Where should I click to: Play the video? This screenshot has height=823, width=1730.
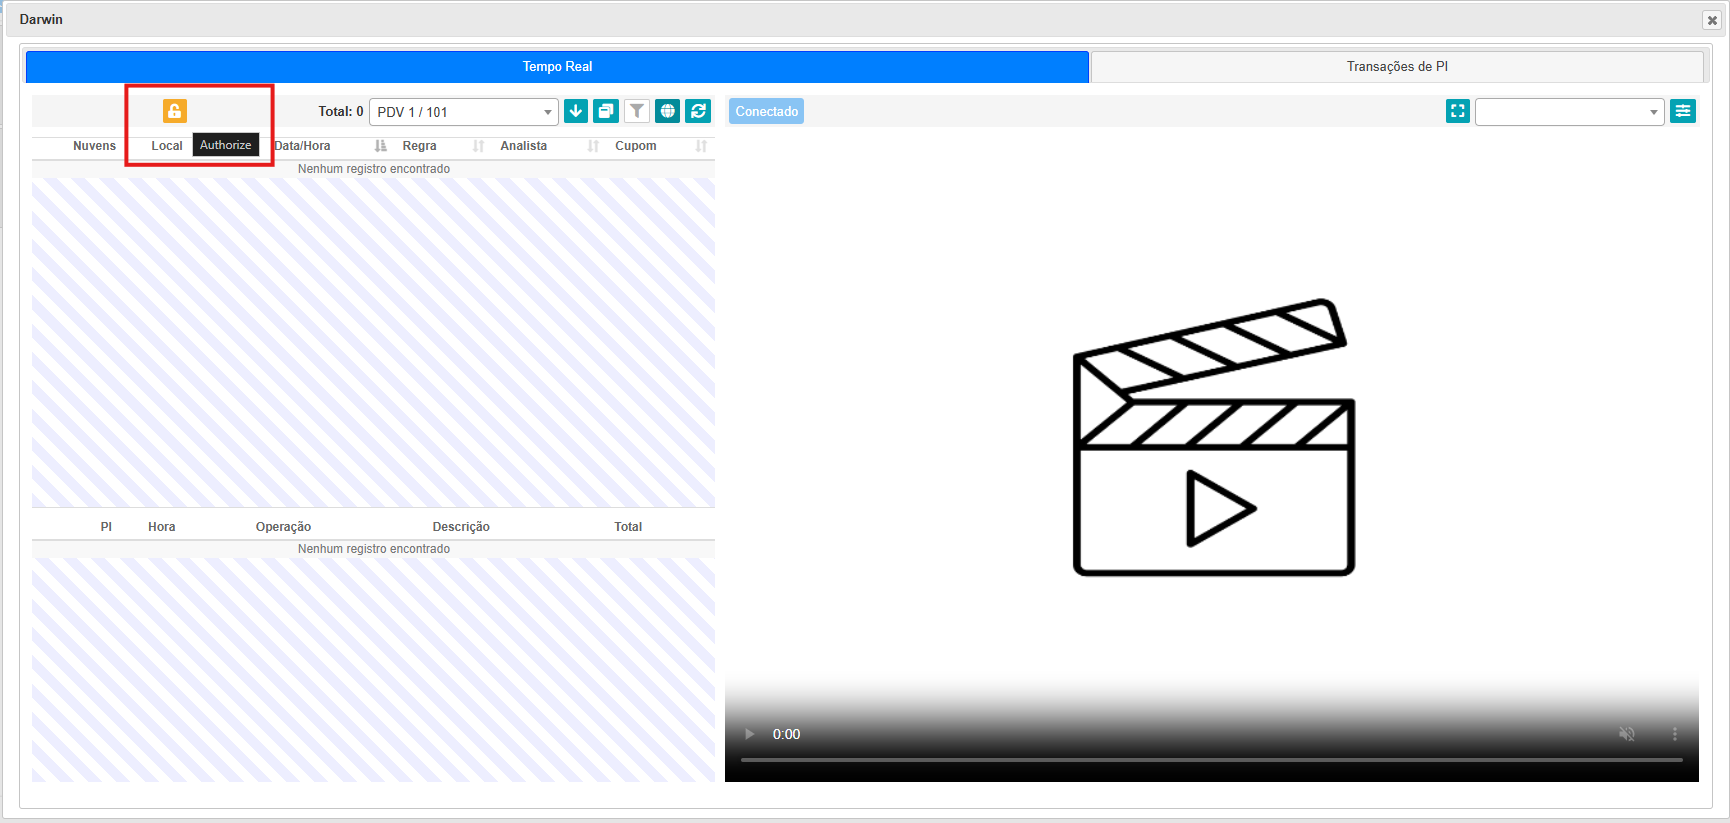[x=750, y=734]
